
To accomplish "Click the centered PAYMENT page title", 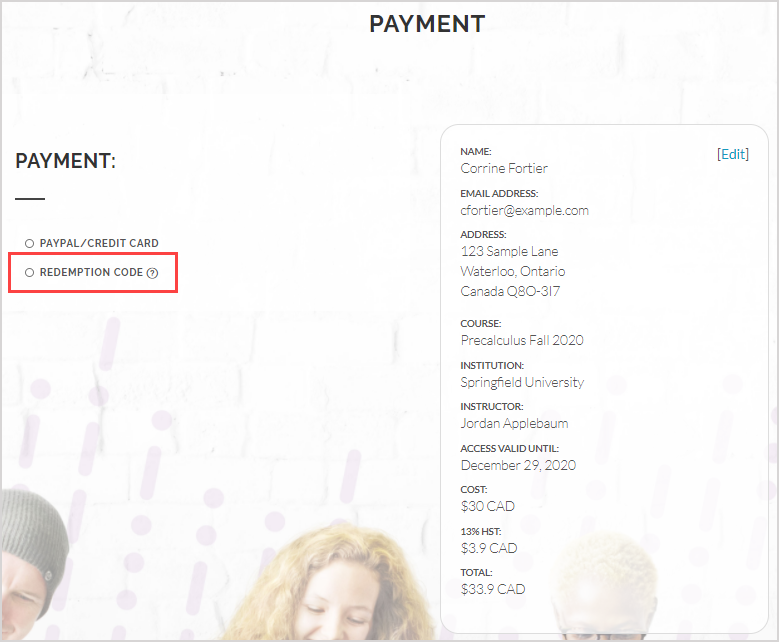I will pos(427,24).
